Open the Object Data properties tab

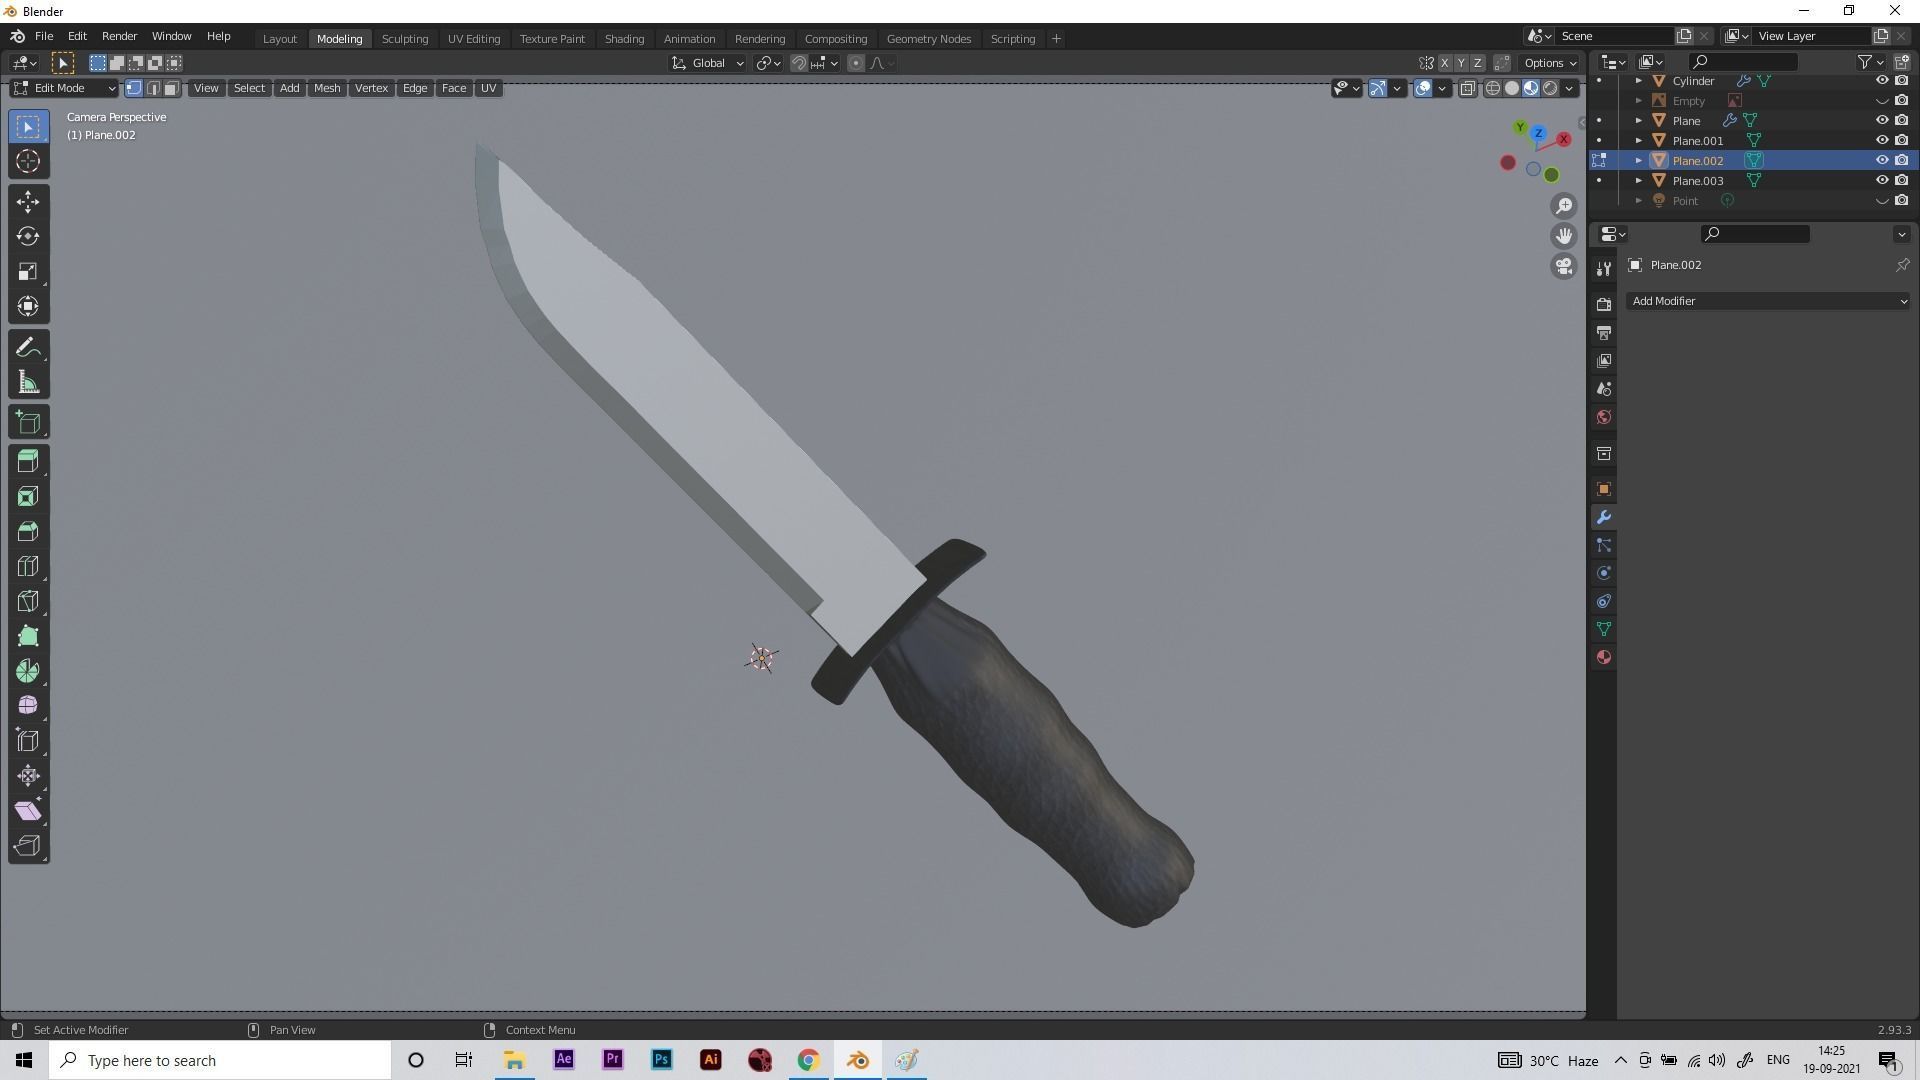[1604, 629]
